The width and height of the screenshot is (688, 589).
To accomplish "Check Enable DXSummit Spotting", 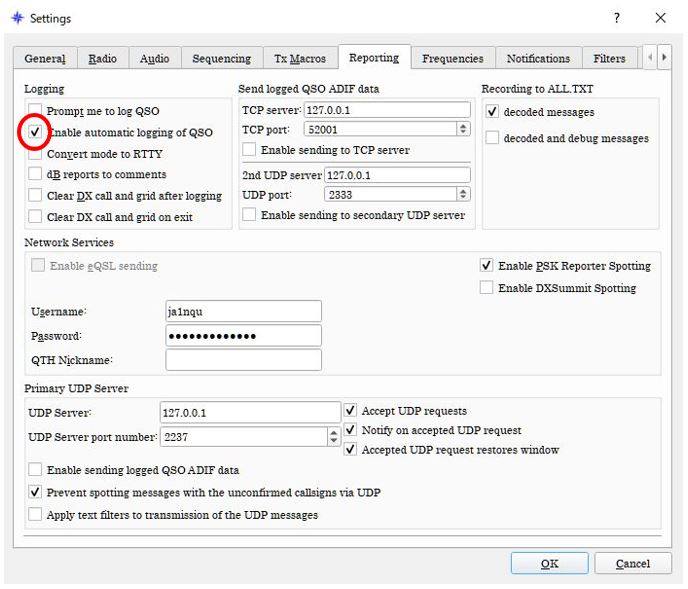I will 487,288.
